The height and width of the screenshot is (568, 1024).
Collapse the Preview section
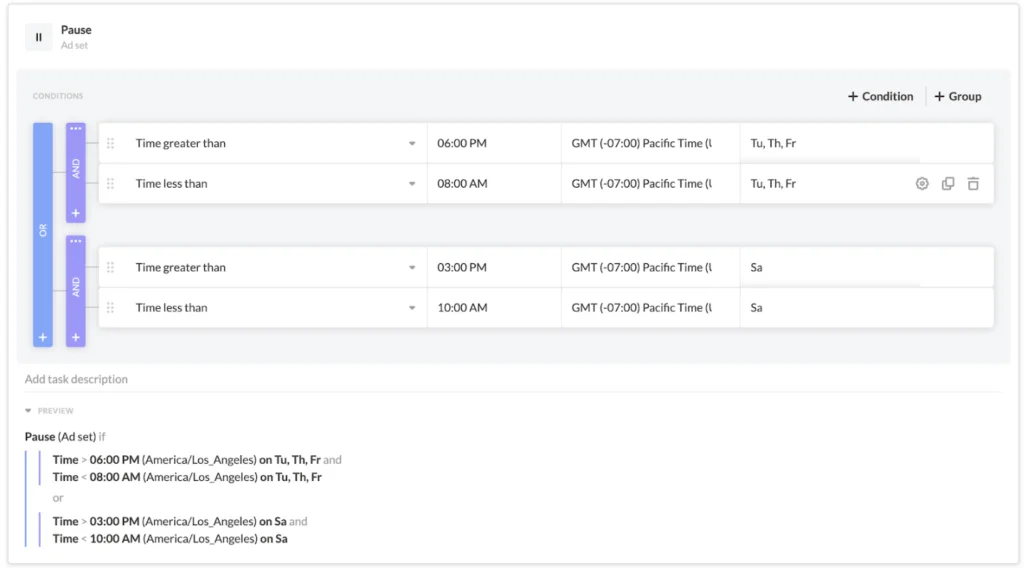coord(29,411)
